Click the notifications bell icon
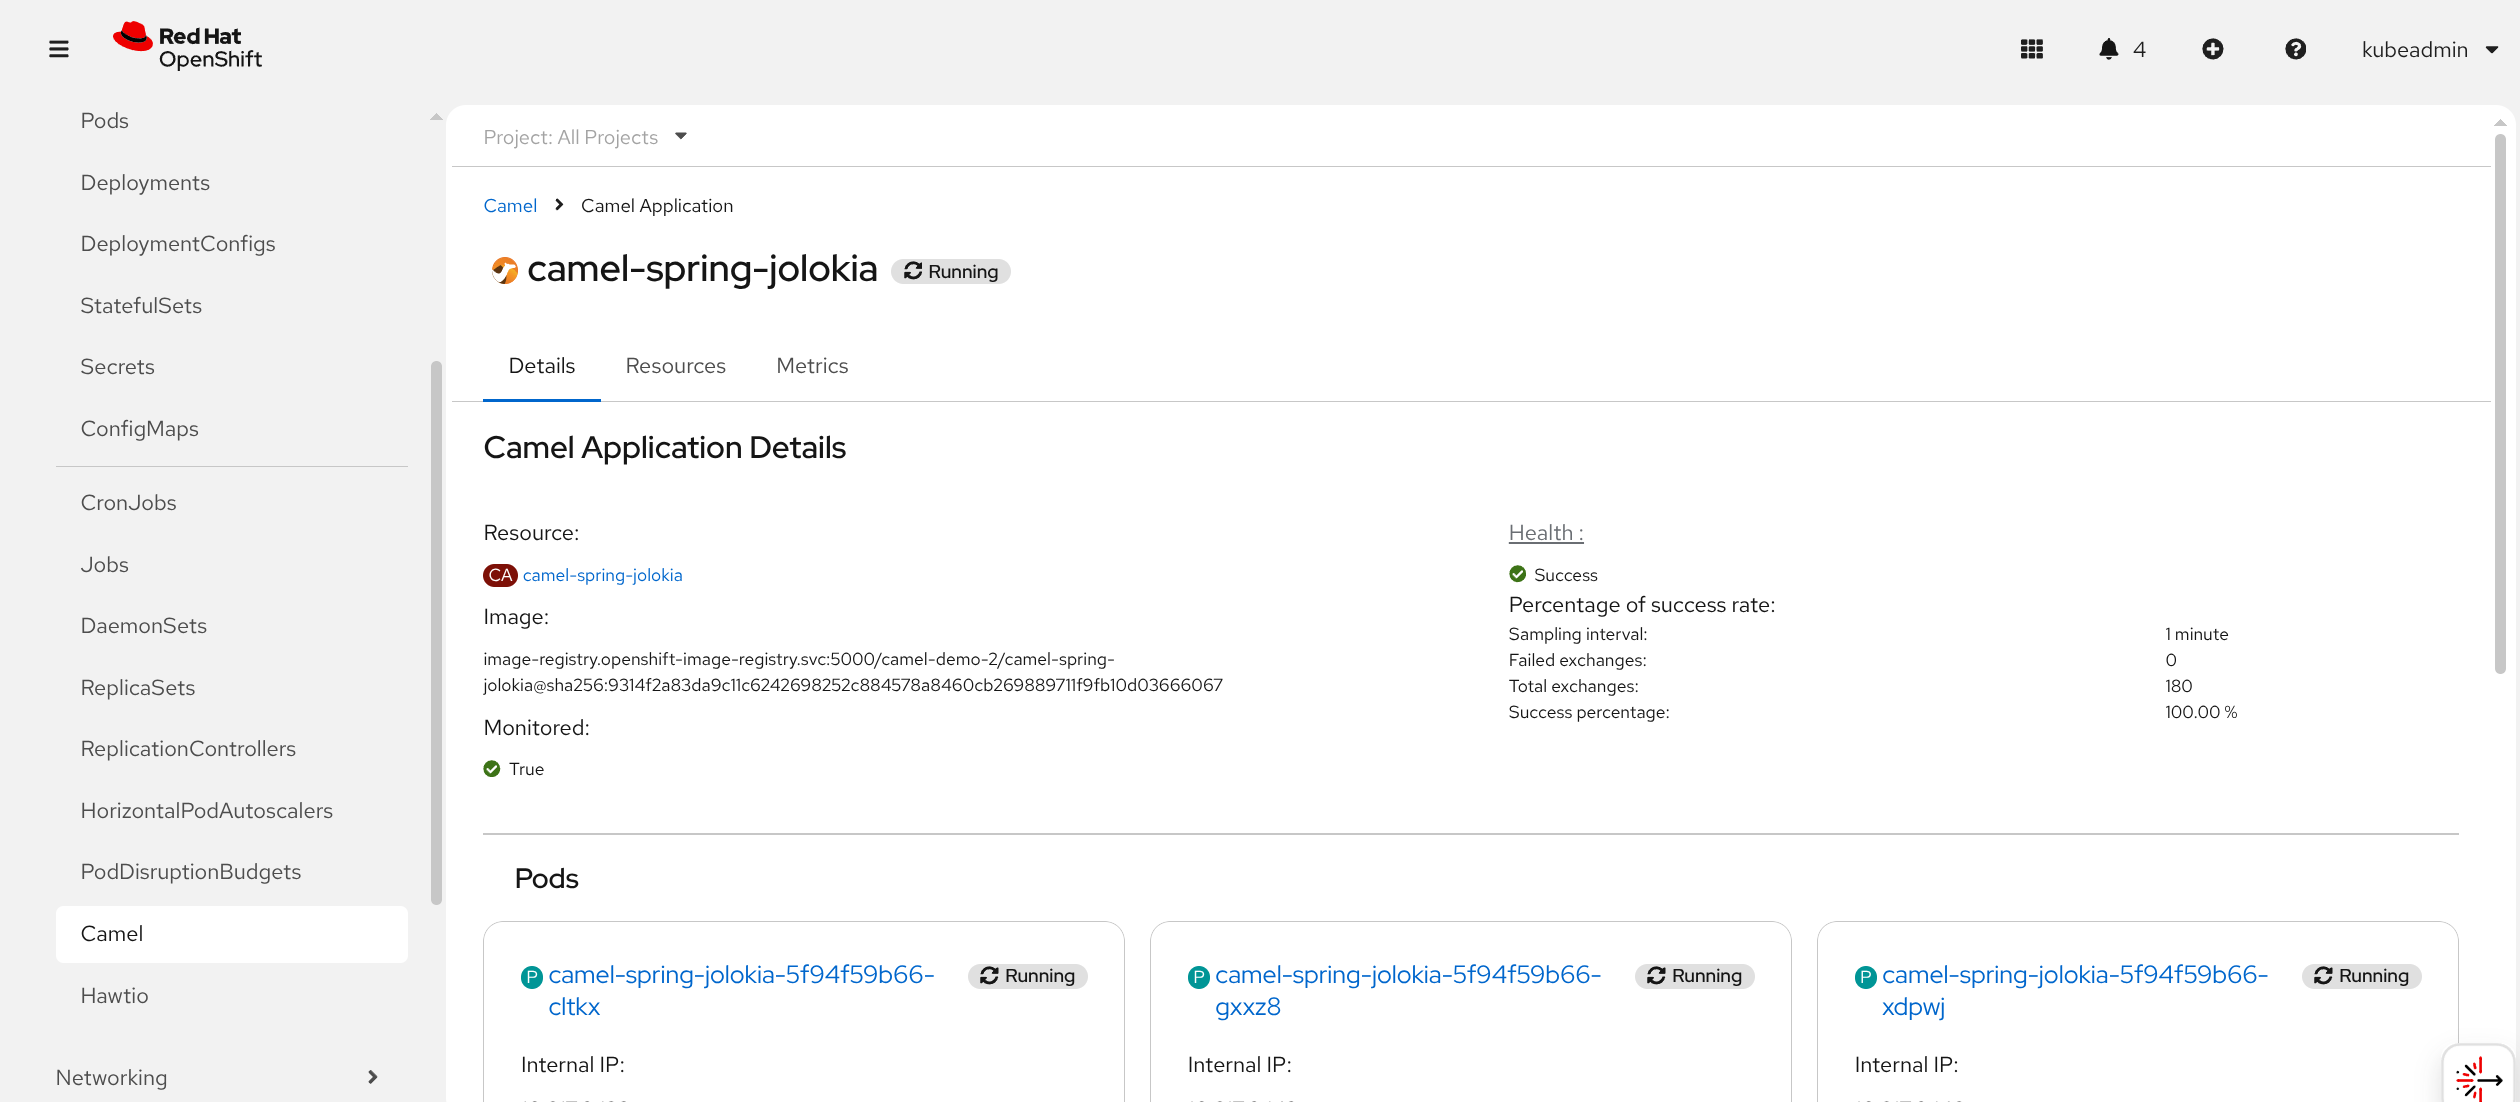 [2108, 49]
